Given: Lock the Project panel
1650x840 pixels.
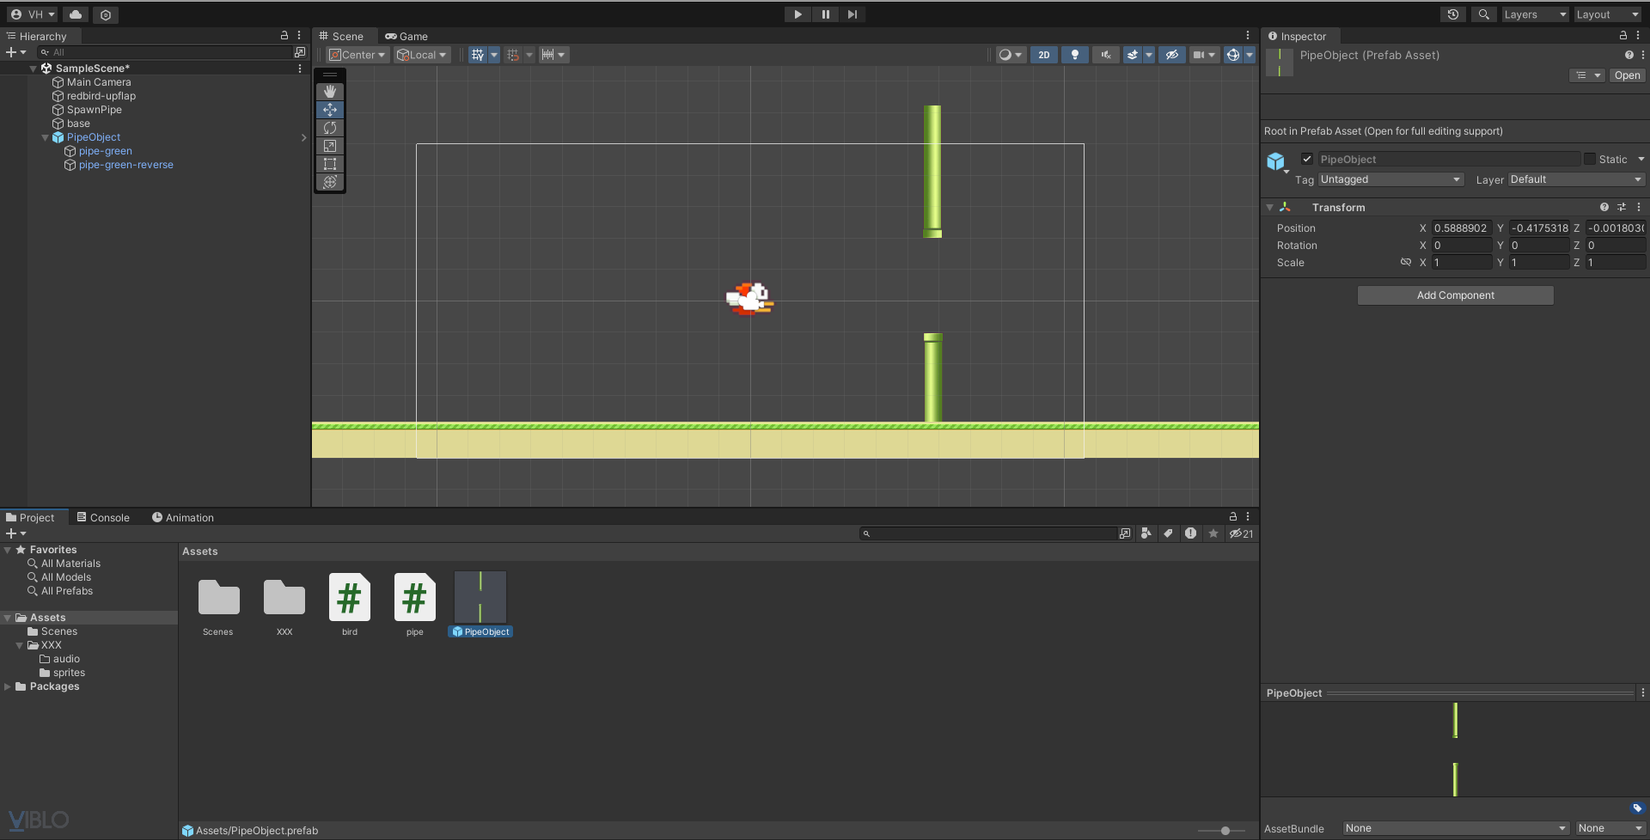Looking at the screenshot, I should (1233, 517).
